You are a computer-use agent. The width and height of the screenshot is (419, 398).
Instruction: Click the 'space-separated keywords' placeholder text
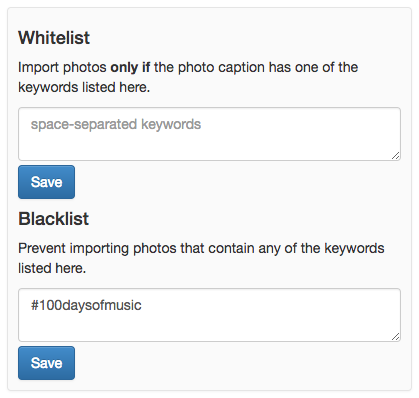116,124
